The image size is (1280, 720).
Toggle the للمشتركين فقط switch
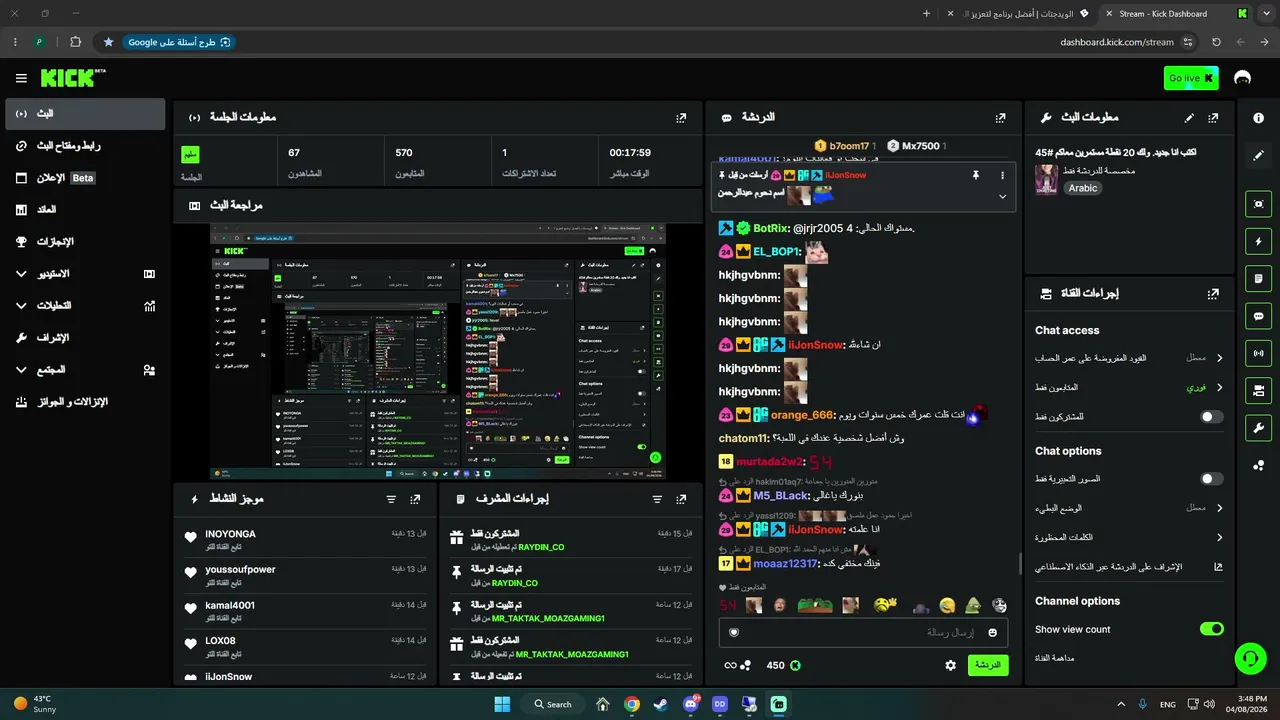coord(1211,416)
